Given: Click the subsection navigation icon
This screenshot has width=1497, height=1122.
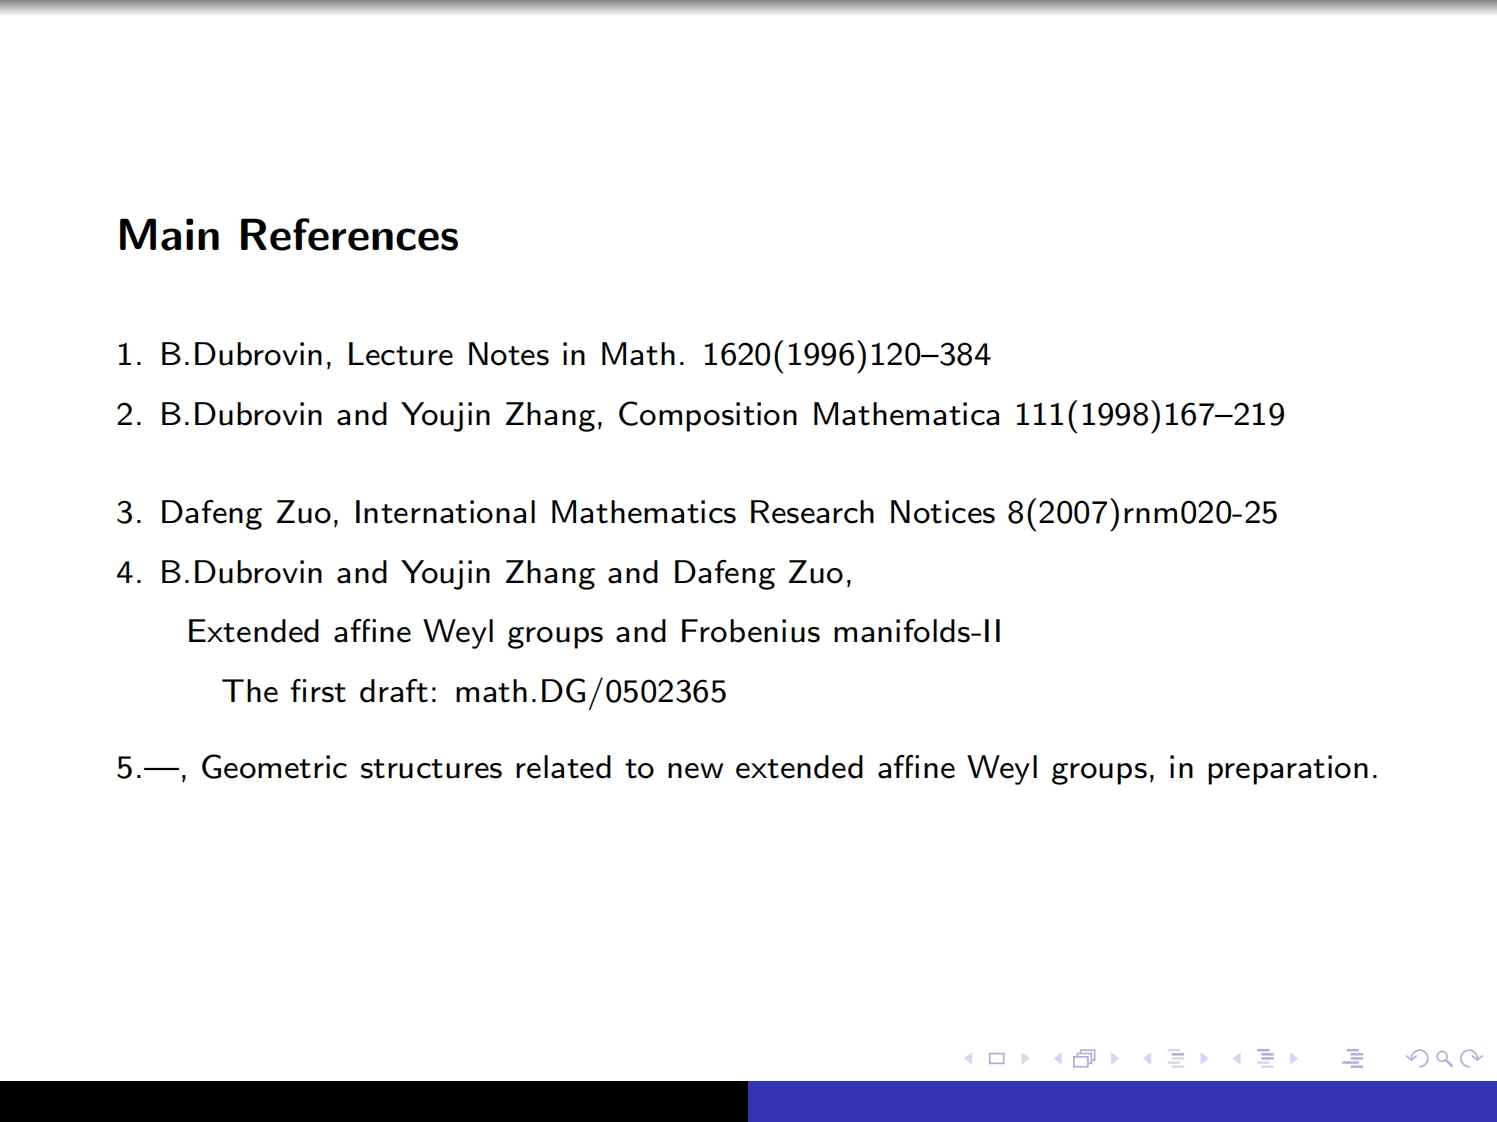Looking at the screenshot, I should point(1176,1058).
